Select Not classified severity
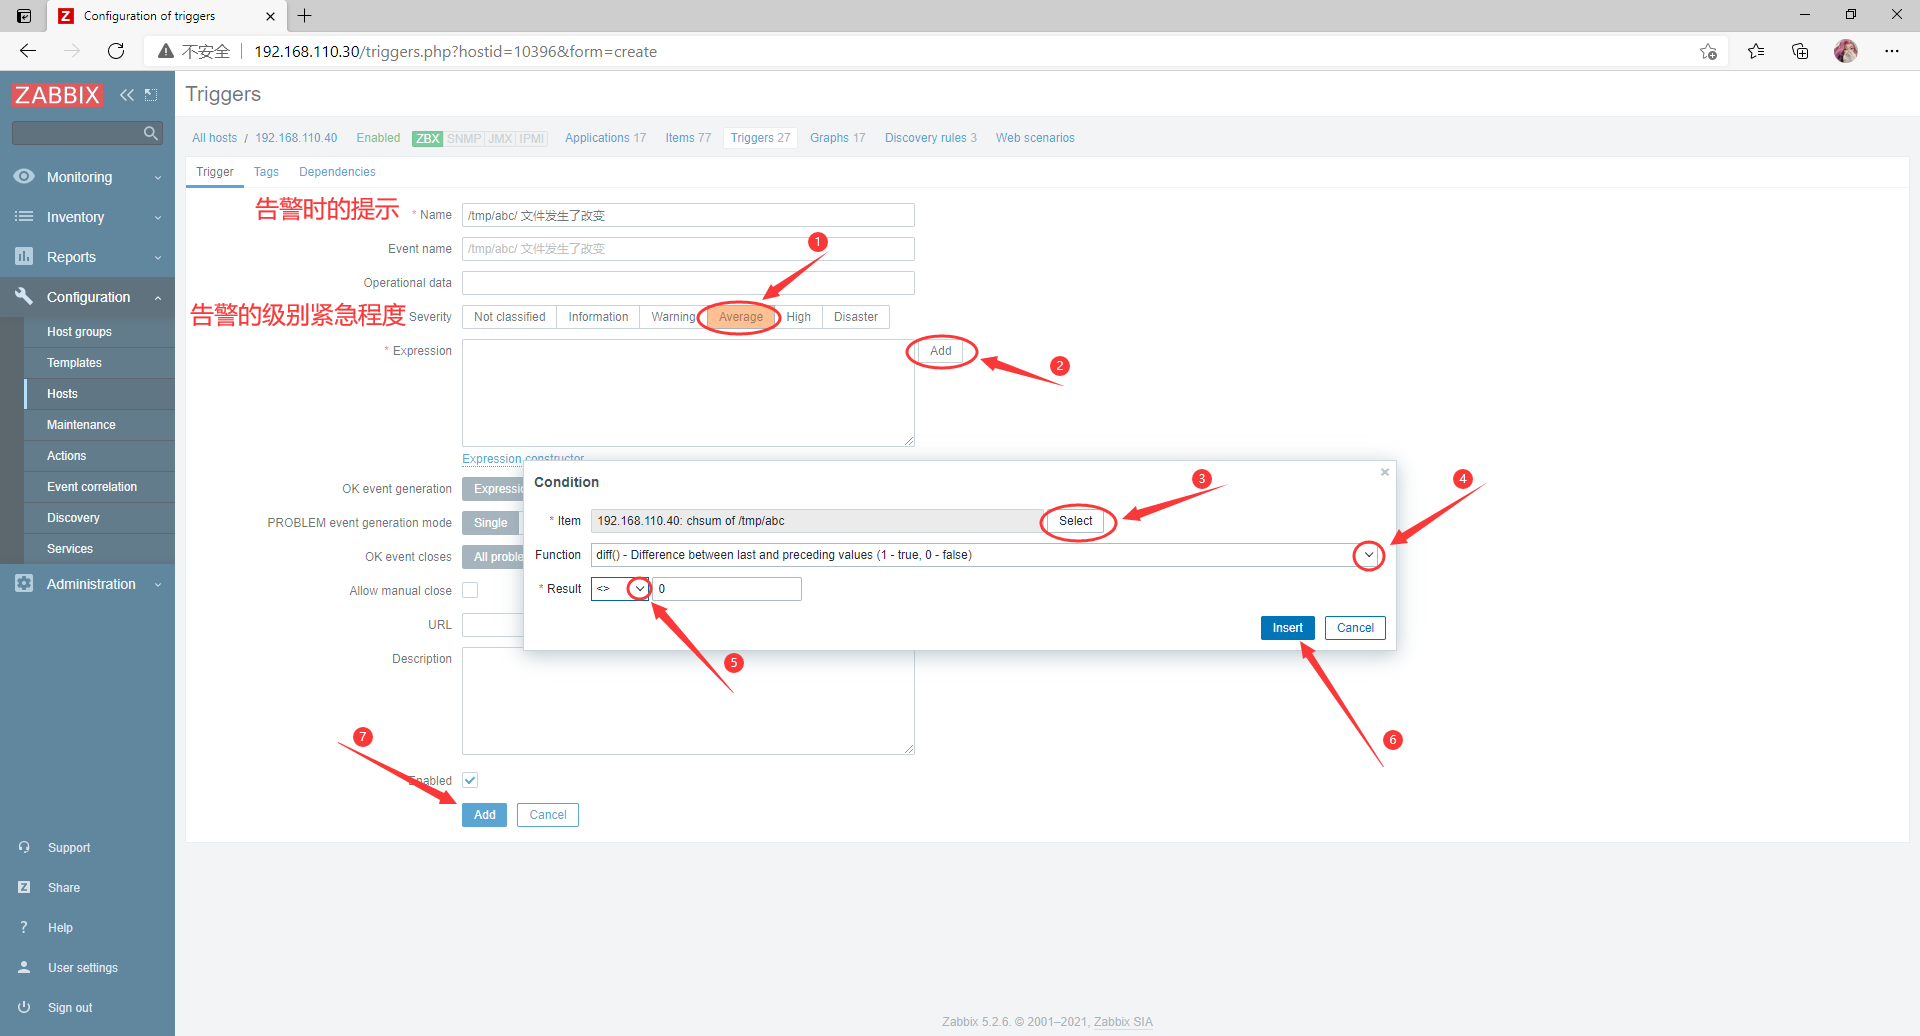1920x1036 pixels. click(510, 317)
